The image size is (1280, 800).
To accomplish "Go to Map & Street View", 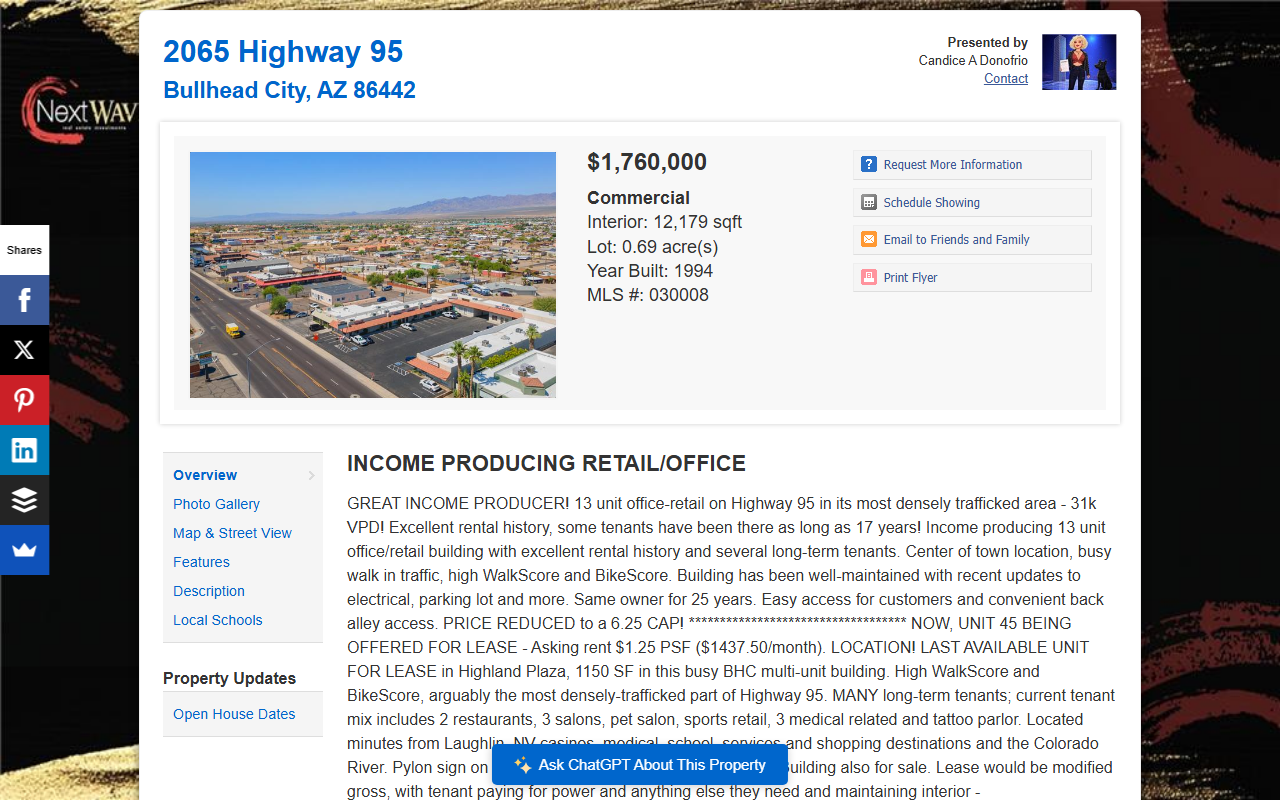I will [x=232, y=533].
